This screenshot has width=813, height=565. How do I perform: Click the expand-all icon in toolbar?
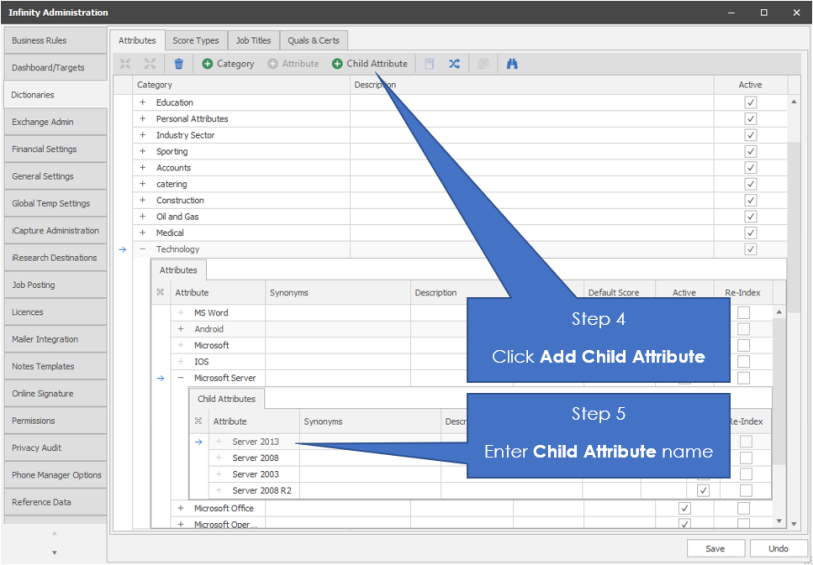[x=125, y=64]
